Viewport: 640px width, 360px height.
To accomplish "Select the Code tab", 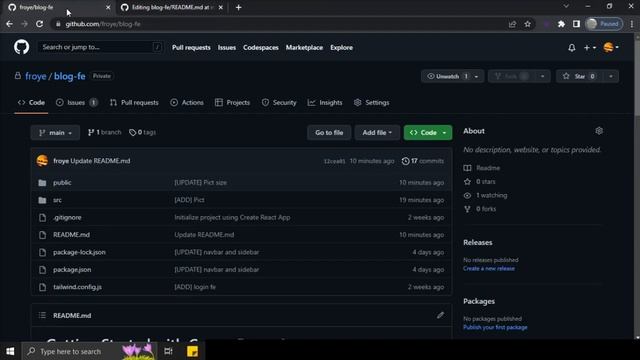I will 31,102.
